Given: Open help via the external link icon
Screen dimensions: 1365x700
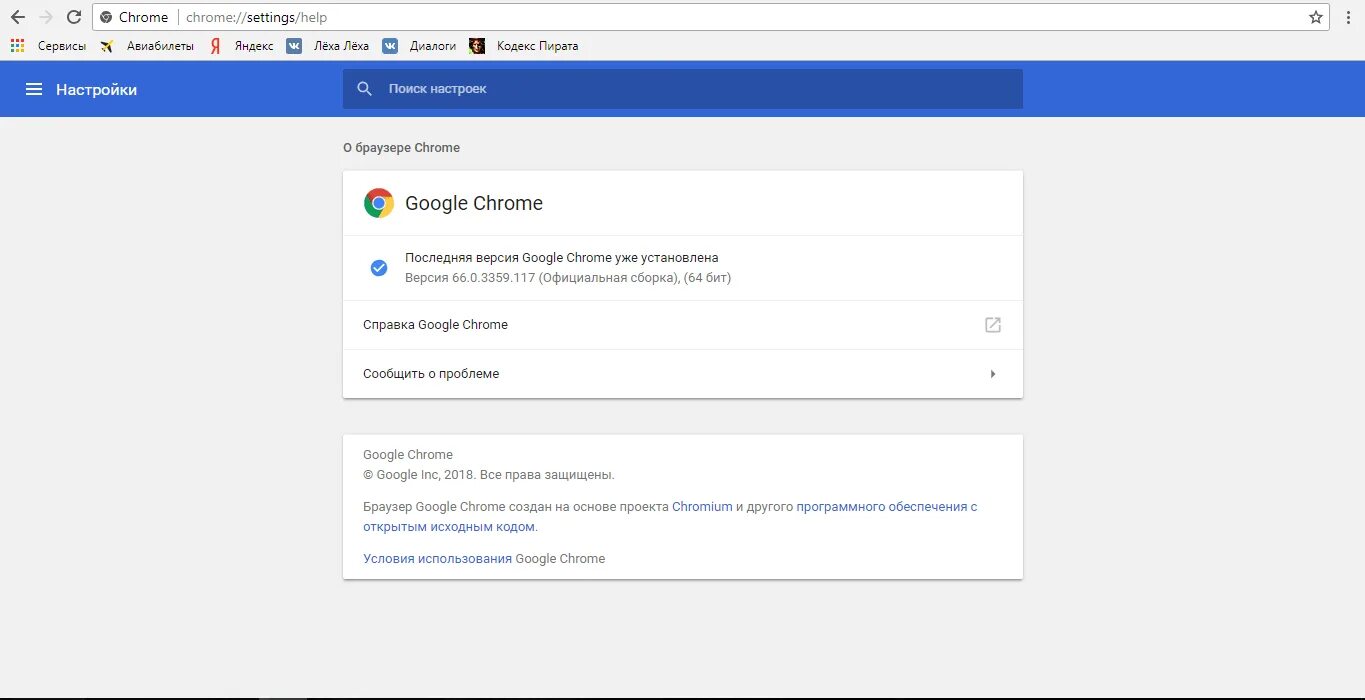Looking at the screenshot, I should click(x=993, y=325).
